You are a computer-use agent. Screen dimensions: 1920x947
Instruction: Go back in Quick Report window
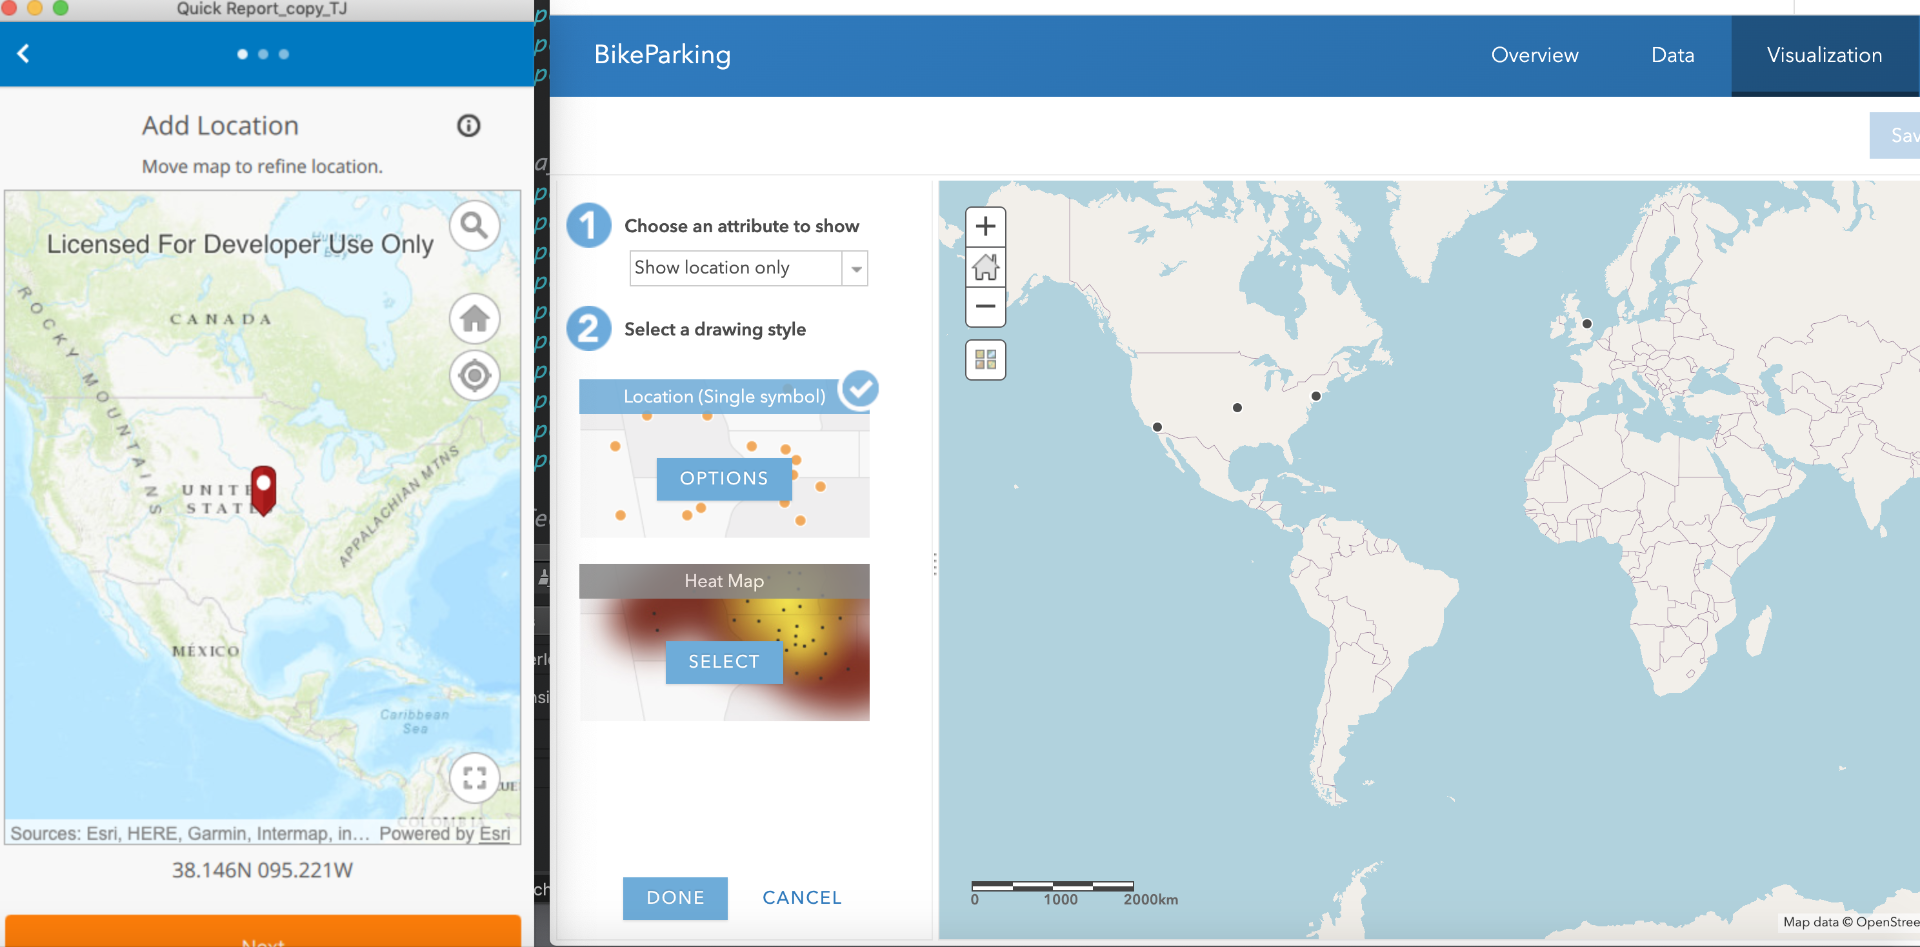coord(24,54)
